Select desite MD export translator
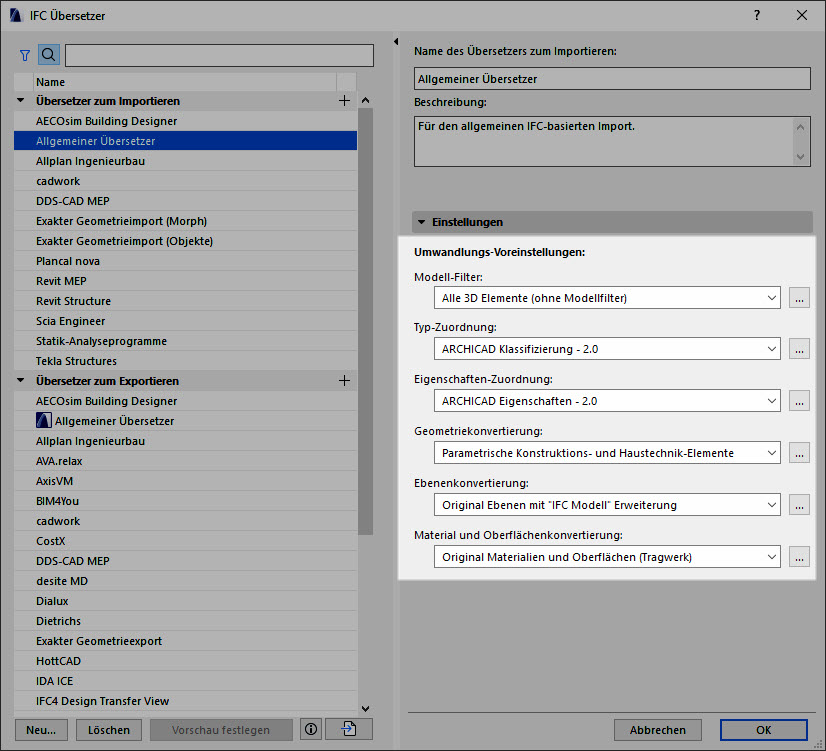Image resolution: width=826 pixels, height=751 pixels. [x=185, y=581]
